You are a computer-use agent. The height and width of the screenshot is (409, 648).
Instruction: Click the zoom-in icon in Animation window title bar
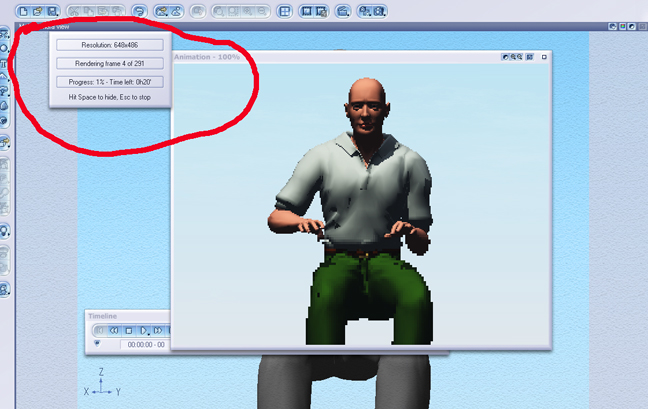tap(513, 57)
